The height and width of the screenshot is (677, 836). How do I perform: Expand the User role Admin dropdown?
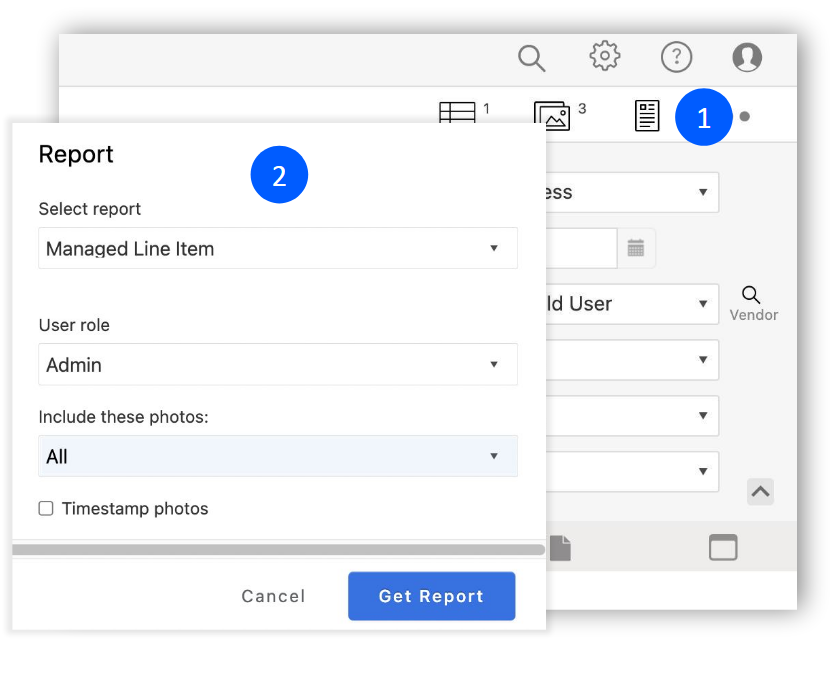click(278, 365)
